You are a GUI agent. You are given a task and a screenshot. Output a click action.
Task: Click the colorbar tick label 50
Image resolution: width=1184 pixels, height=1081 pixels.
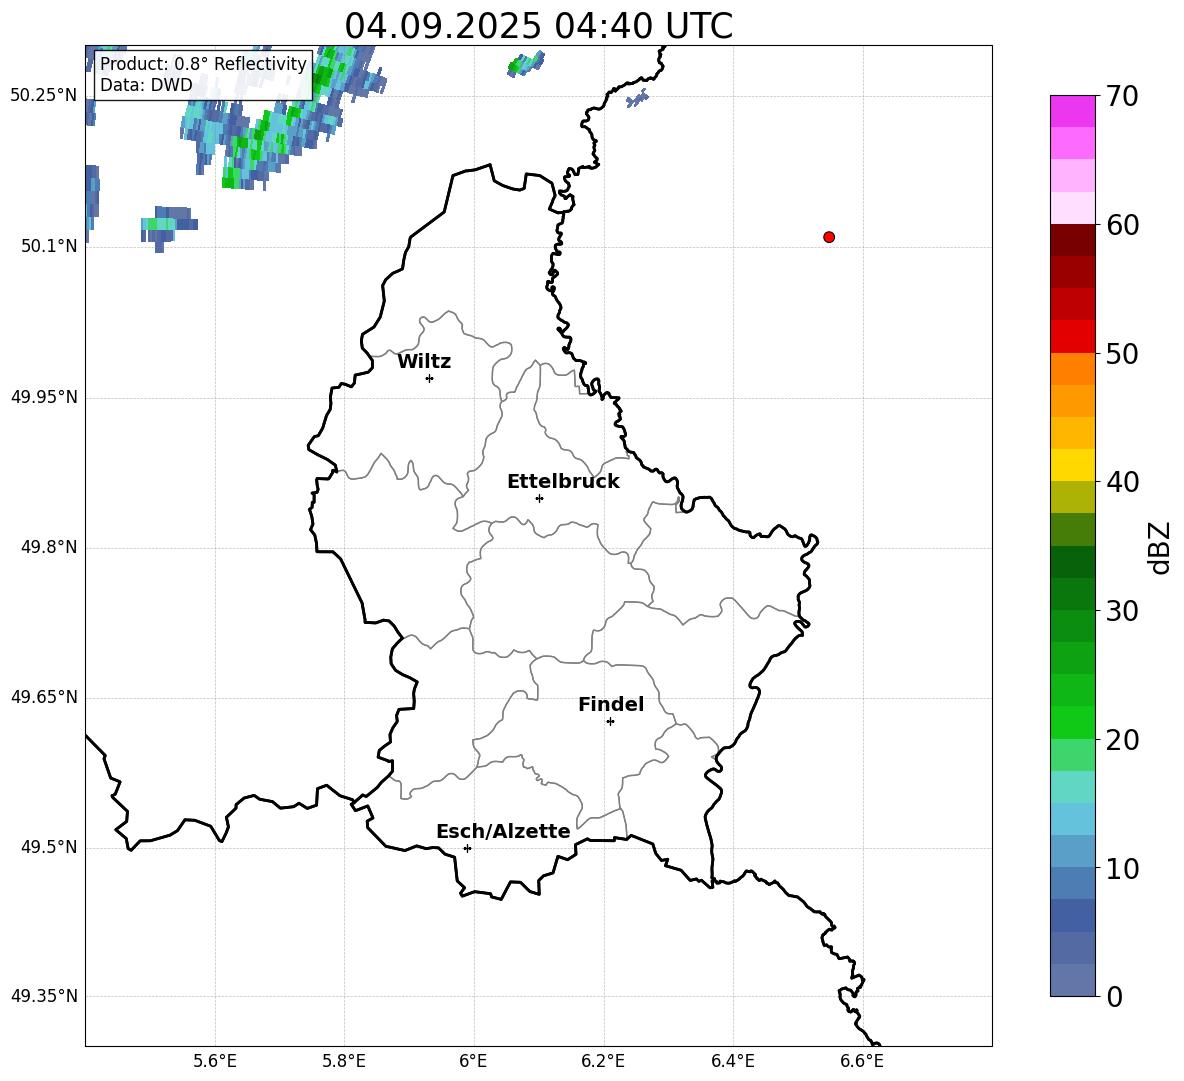tap(1122, 353)
